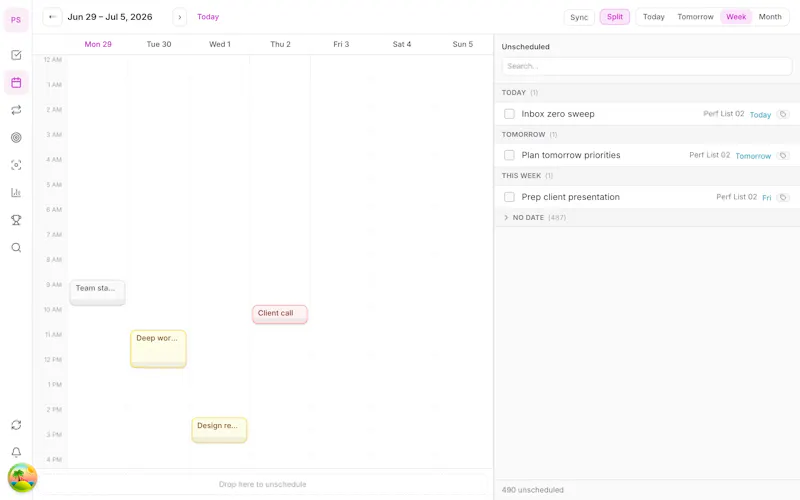This screenshot has width=800, height=500.
Task: Check off Prep client presentation task
Action: pos(509,197)
